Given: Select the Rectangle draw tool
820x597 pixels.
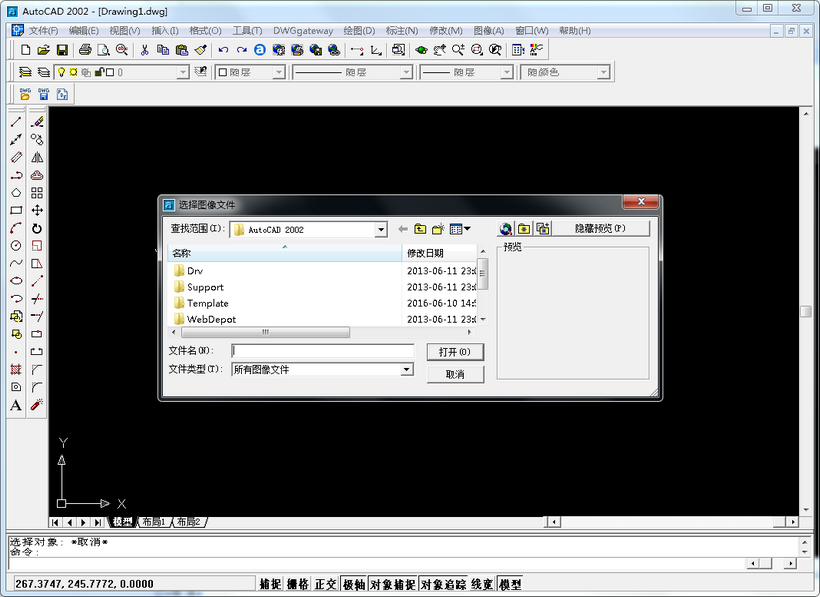Looking at the screenshot, I should click(x=16, y=210).
